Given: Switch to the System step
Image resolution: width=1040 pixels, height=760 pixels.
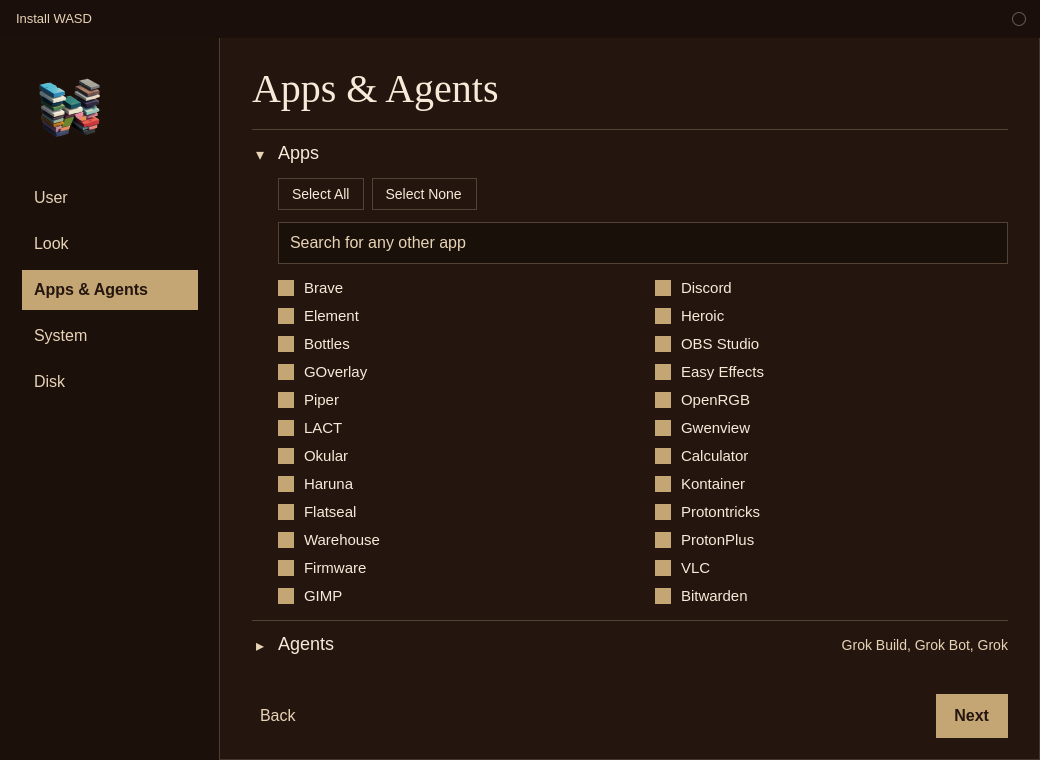Looking at the screenshot, I should coord(109,336).
